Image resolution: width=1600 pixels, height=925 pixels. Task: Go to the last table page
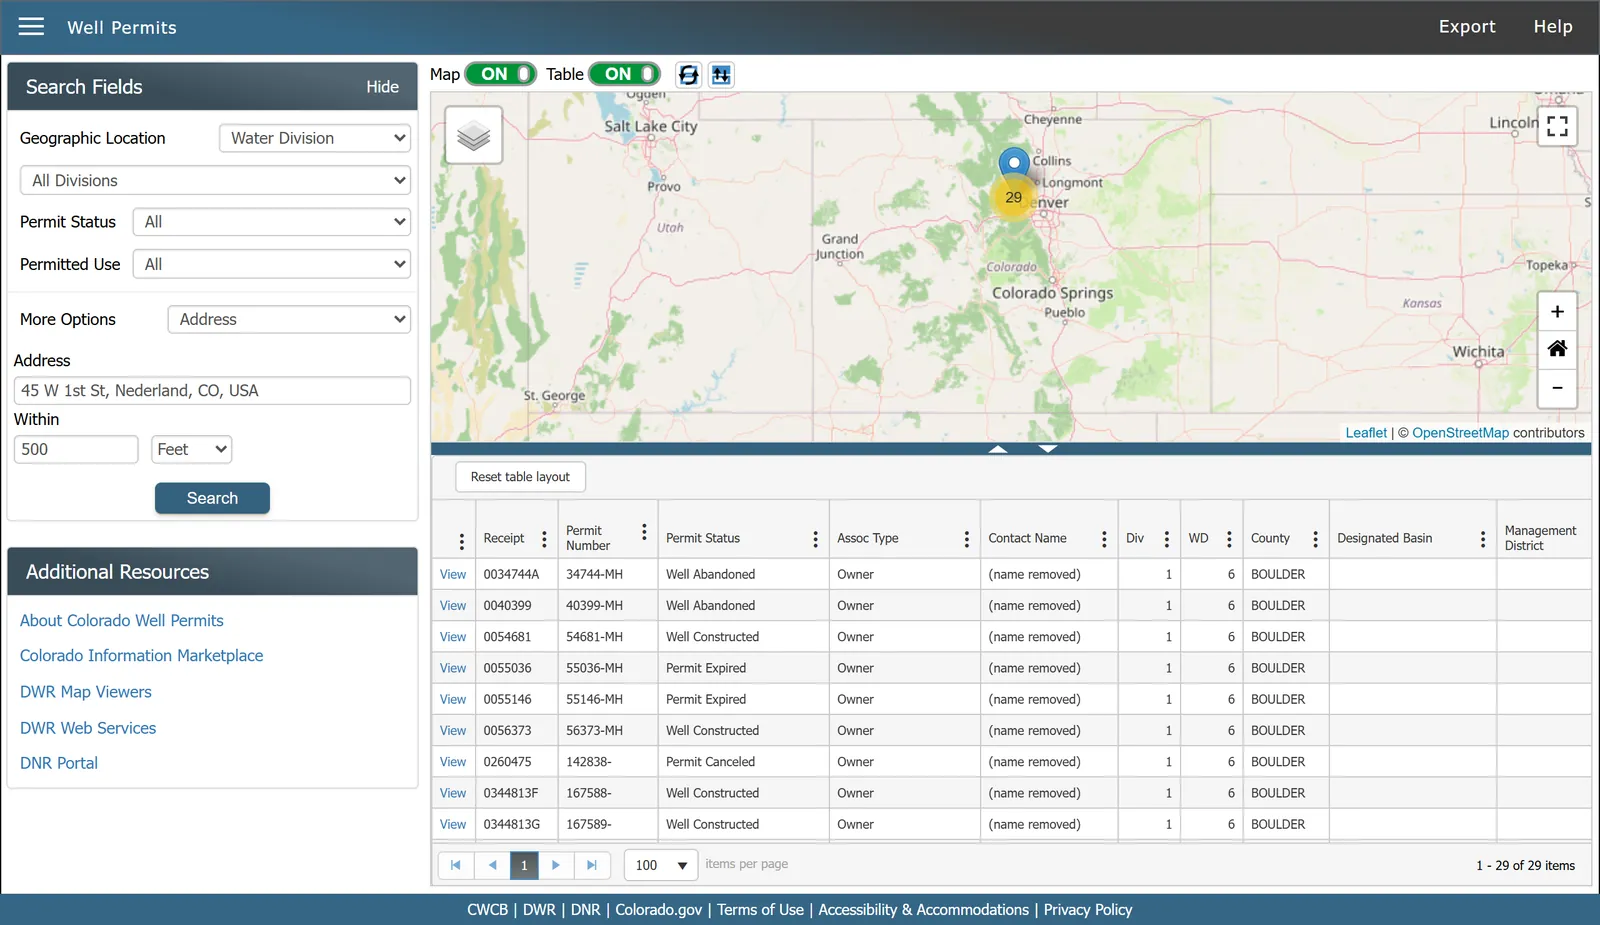coord(592,865)
